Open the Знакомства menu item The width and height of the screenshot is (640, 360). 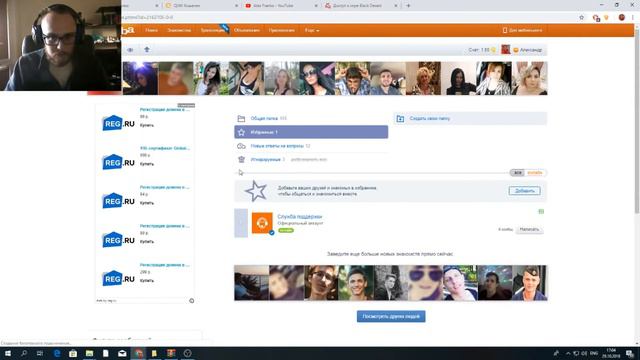pos(179,30)
